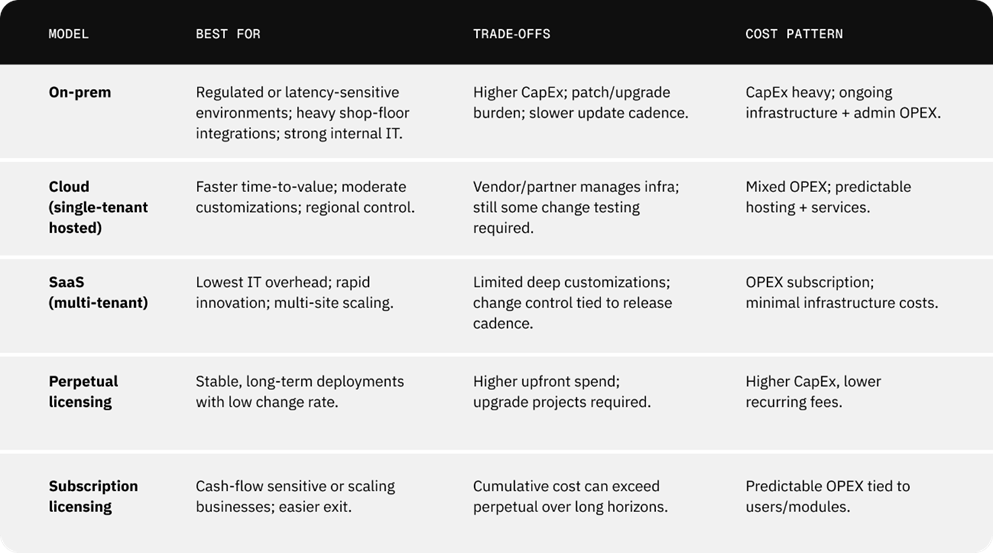Screen dimensions: 993x553
Task: Click the 'CapEx heavy; ongoing infrastructure' cell
Action: 843,102
